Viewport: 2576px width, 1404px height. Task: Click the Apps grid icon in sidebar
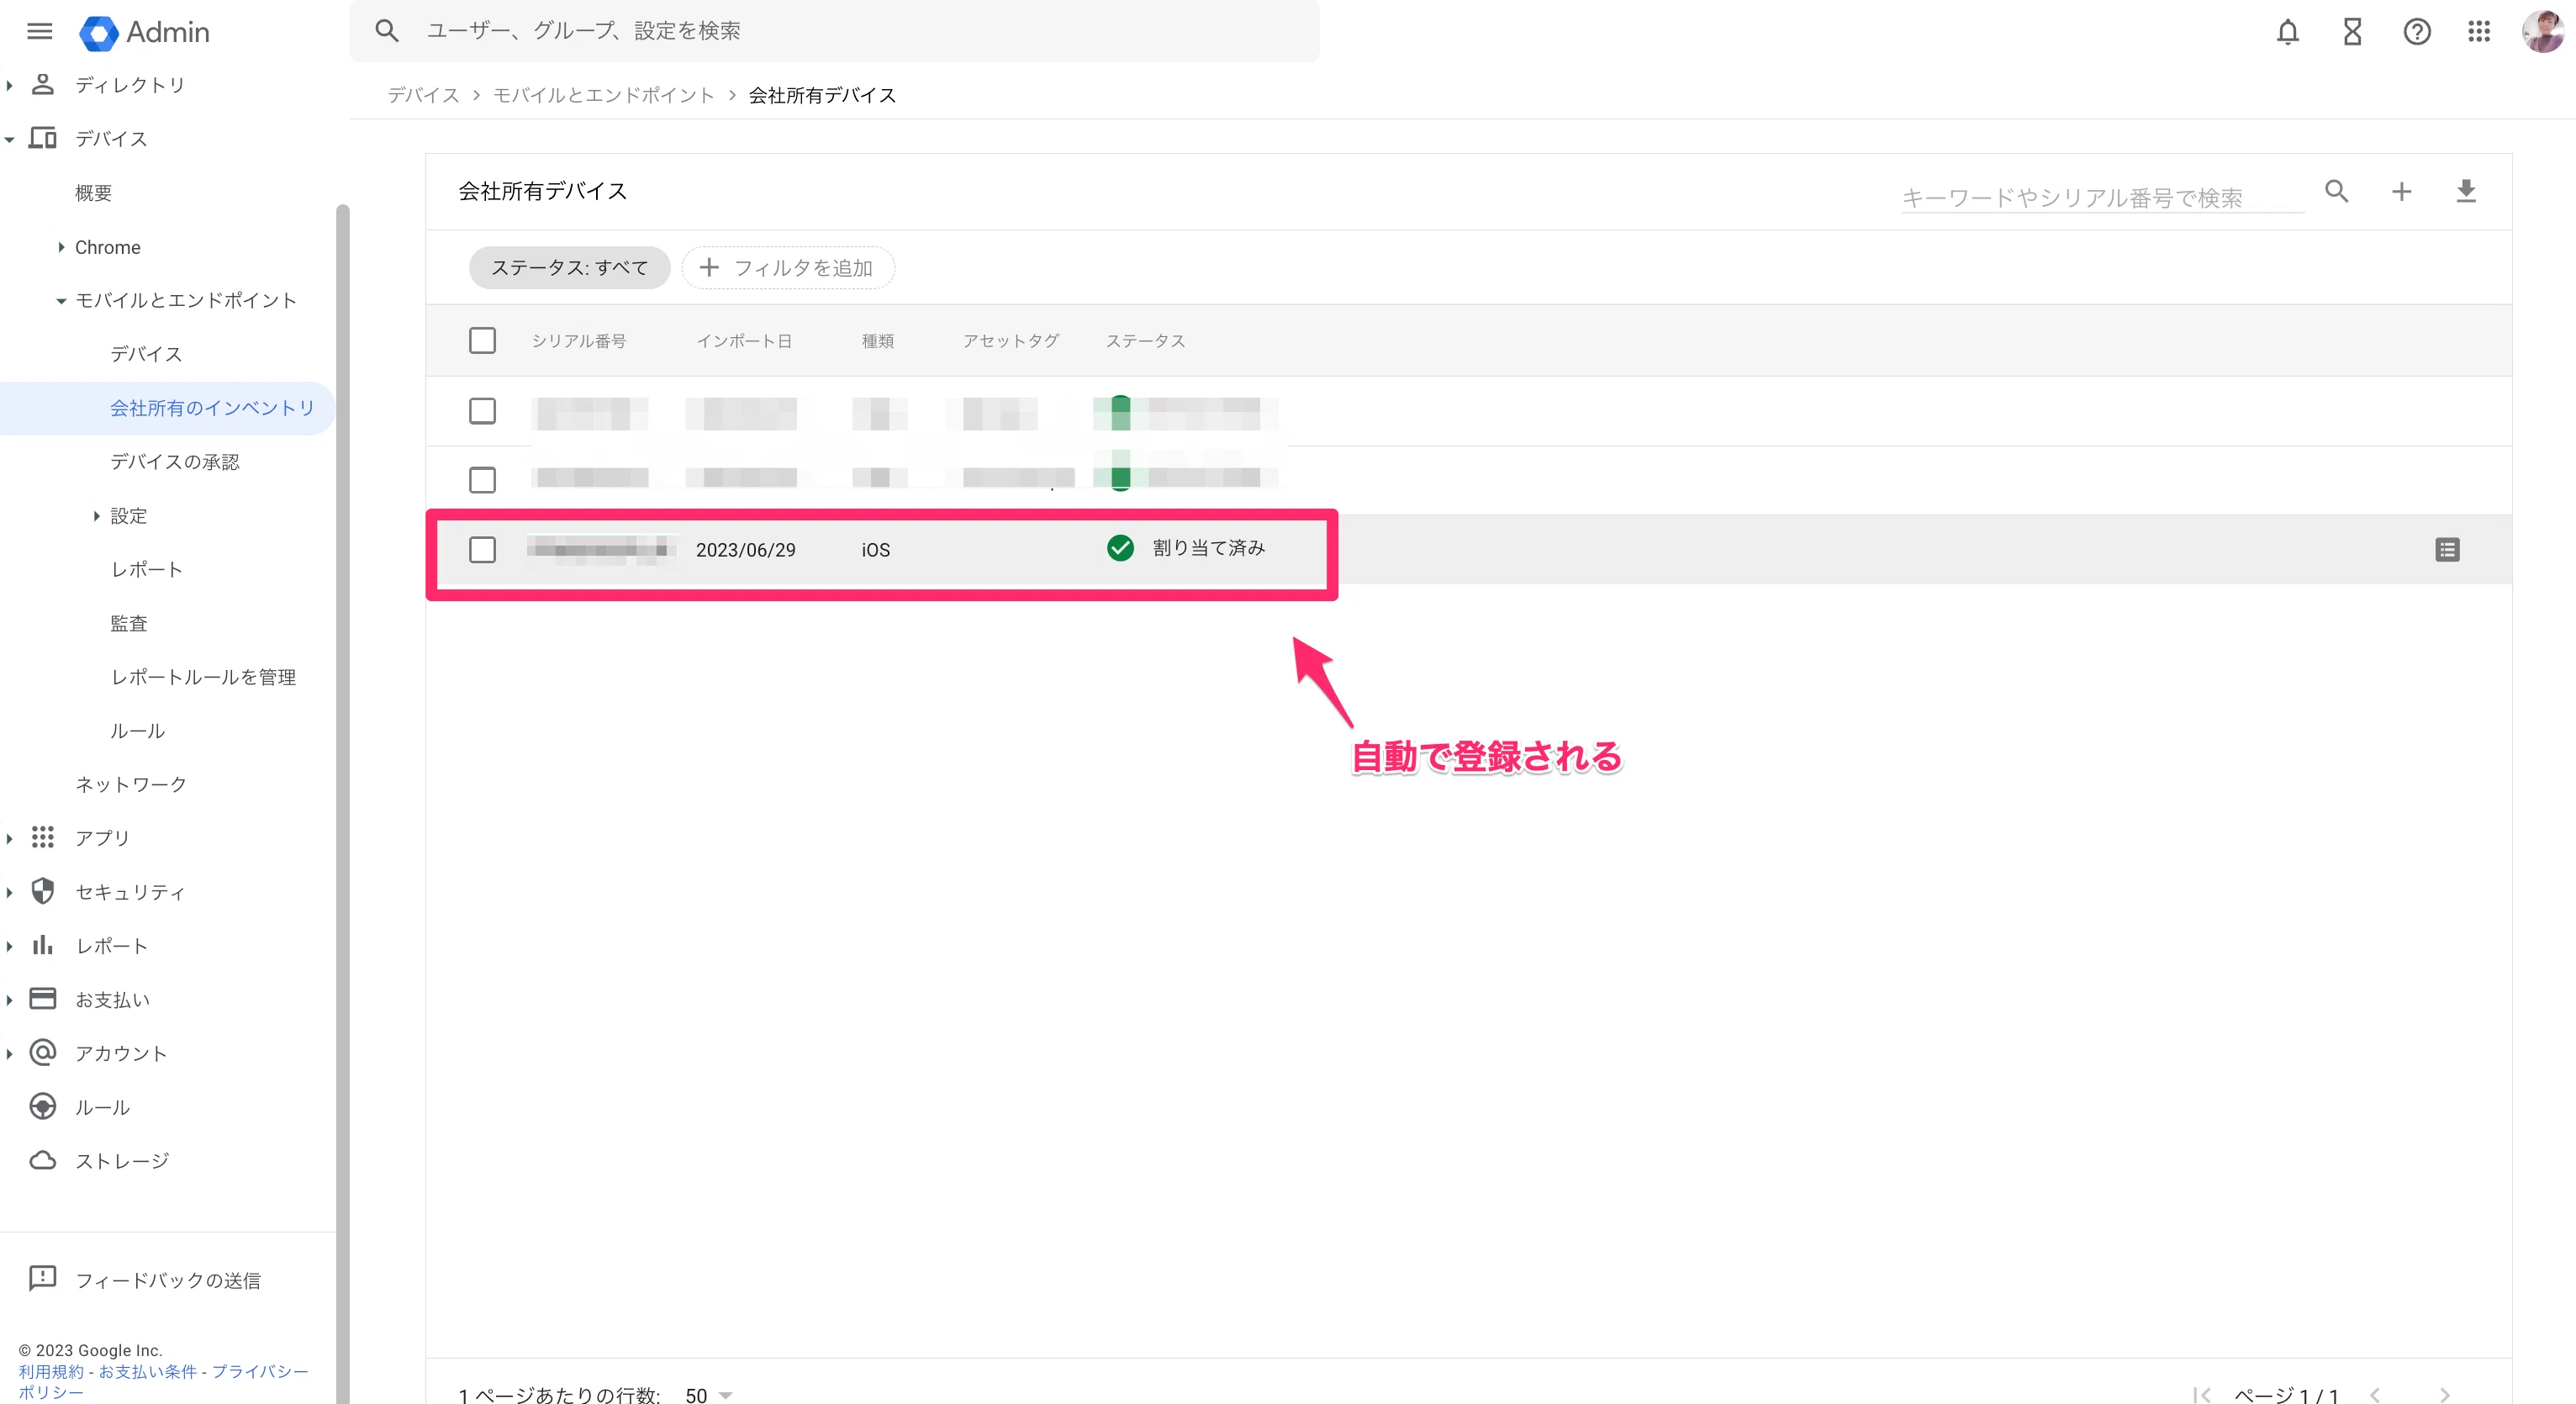tap(42, 837)
